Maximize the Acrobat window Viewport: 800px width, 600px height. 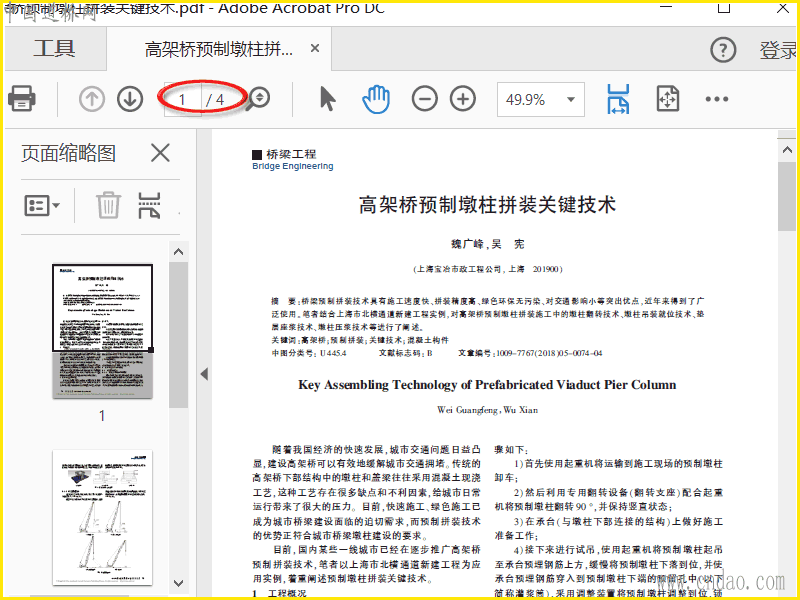[724, 7]
